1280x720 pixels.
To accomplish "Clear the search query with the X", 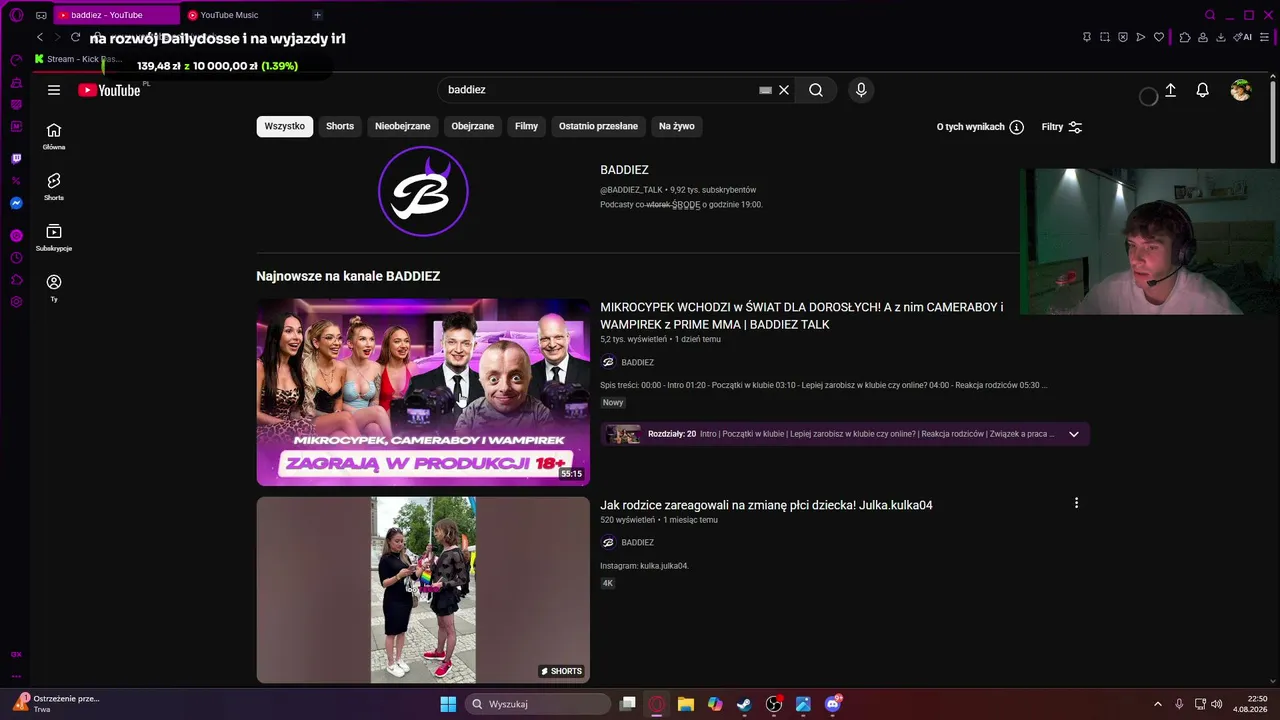I will tap(784, 90).
